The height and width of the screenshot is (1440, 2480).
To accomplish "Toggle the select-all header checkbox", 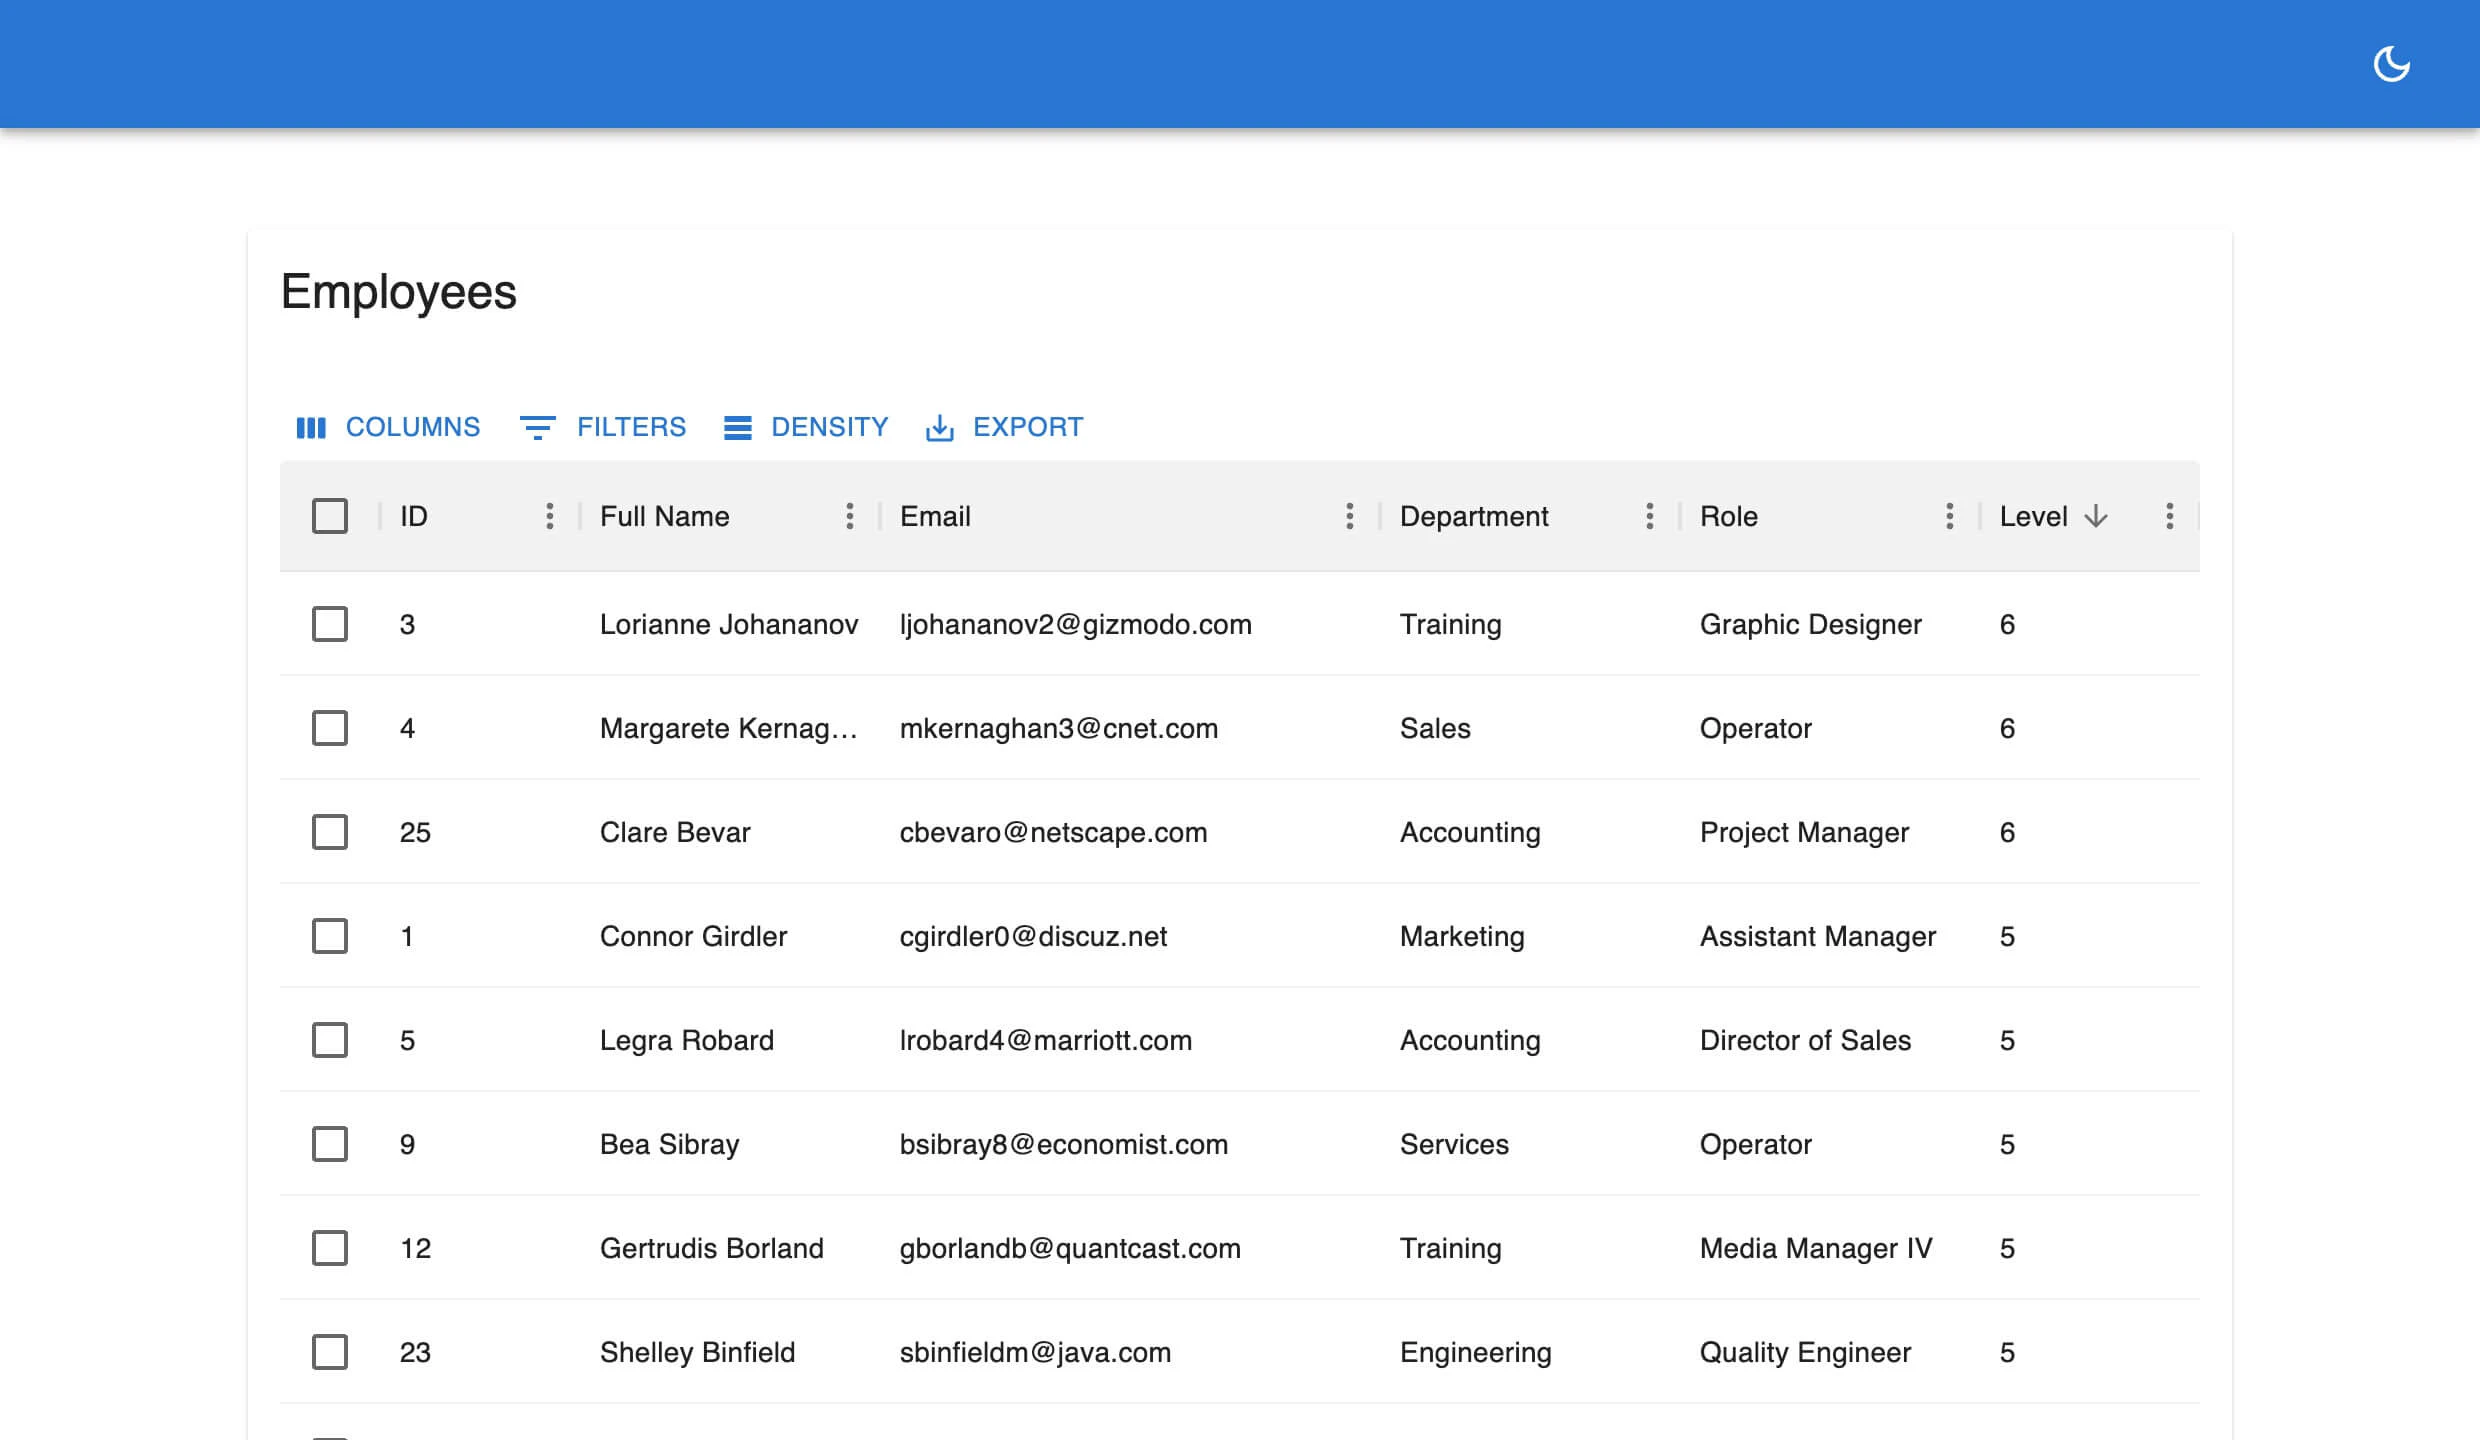I will (330, 516).
